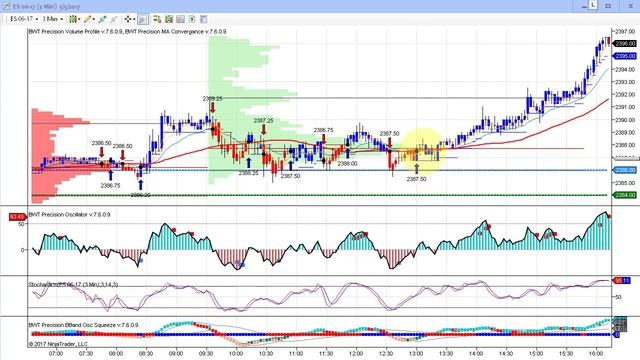The height and width of the screenshot is (360, 640).
Task: Open the chart properties icon
Action: click(203, 19)
